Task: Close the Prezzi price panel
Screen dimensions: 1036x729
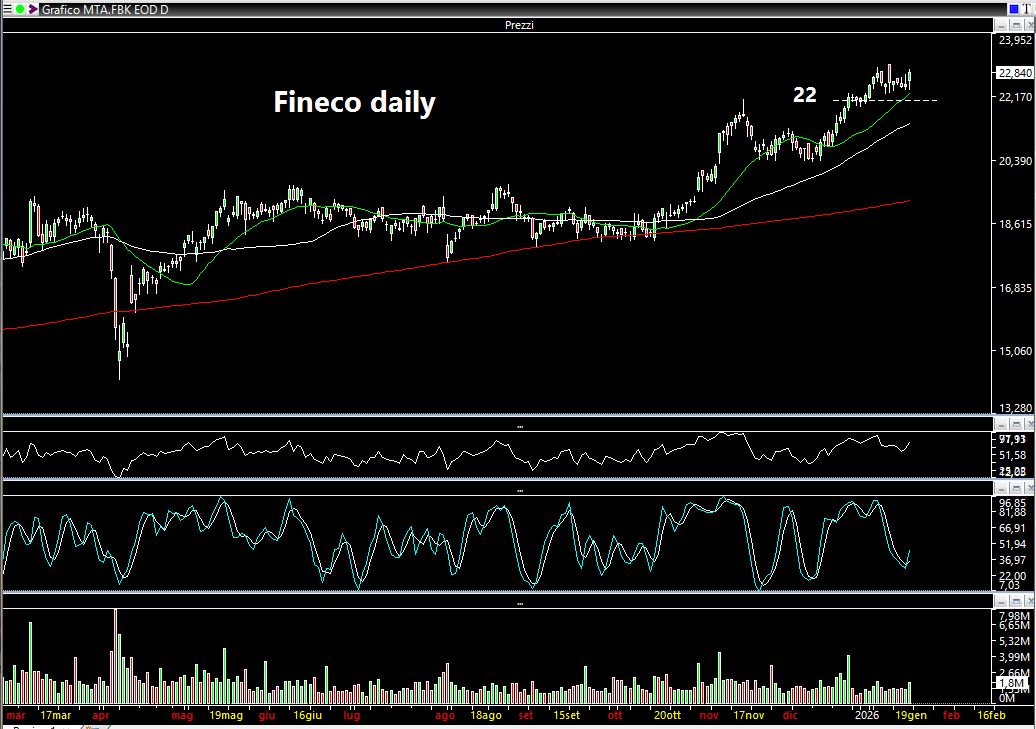Action: [1029, 25]
